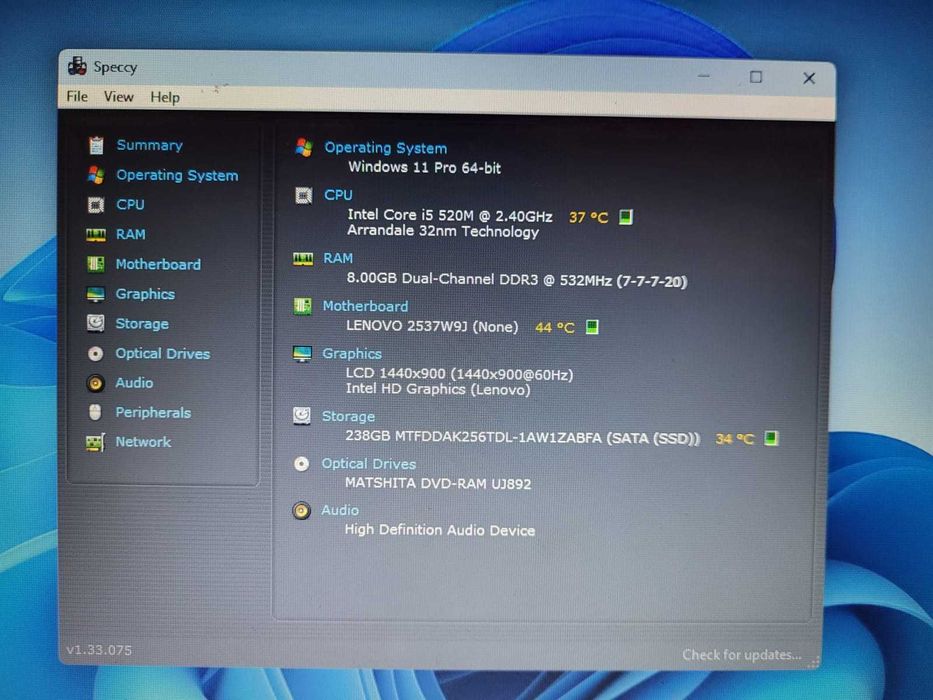Screen dimensions: 933x700
Task: Click the green CPU temperature indicator icon
Action: coord(625,217)
